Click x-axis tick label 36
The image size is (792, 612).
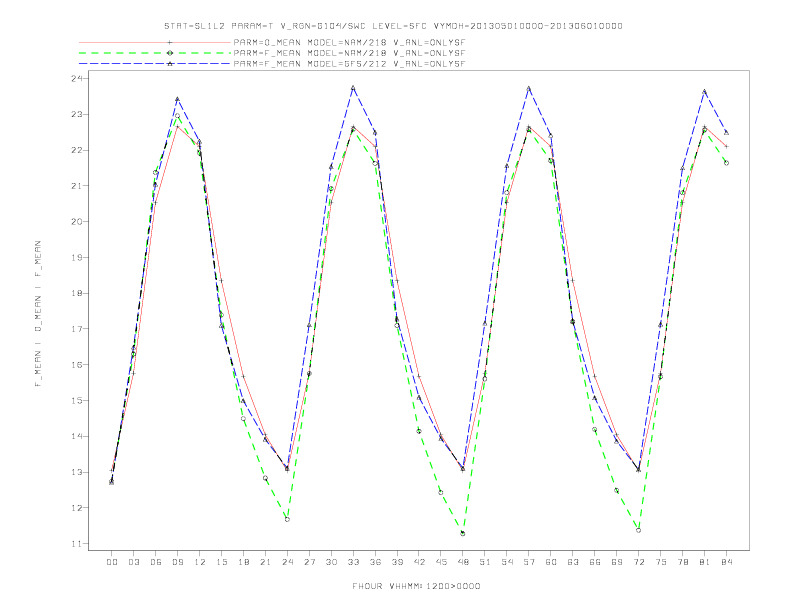pyautogui.click(x=375, y=562)
